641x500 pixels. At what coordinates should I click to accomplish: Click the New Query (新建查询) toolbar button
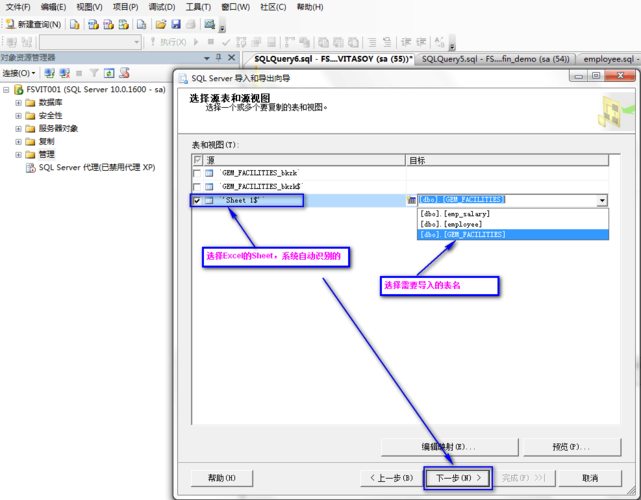coord(34,25)
